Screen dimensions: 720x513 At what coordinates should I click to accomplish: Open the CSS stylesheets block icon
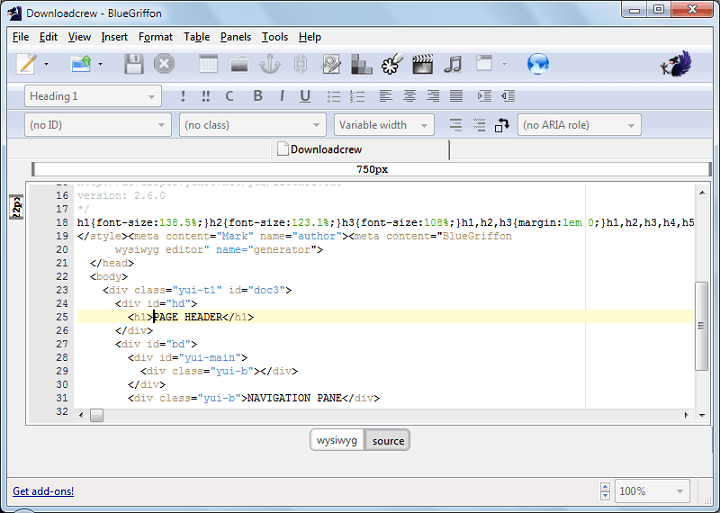(361, 64)
